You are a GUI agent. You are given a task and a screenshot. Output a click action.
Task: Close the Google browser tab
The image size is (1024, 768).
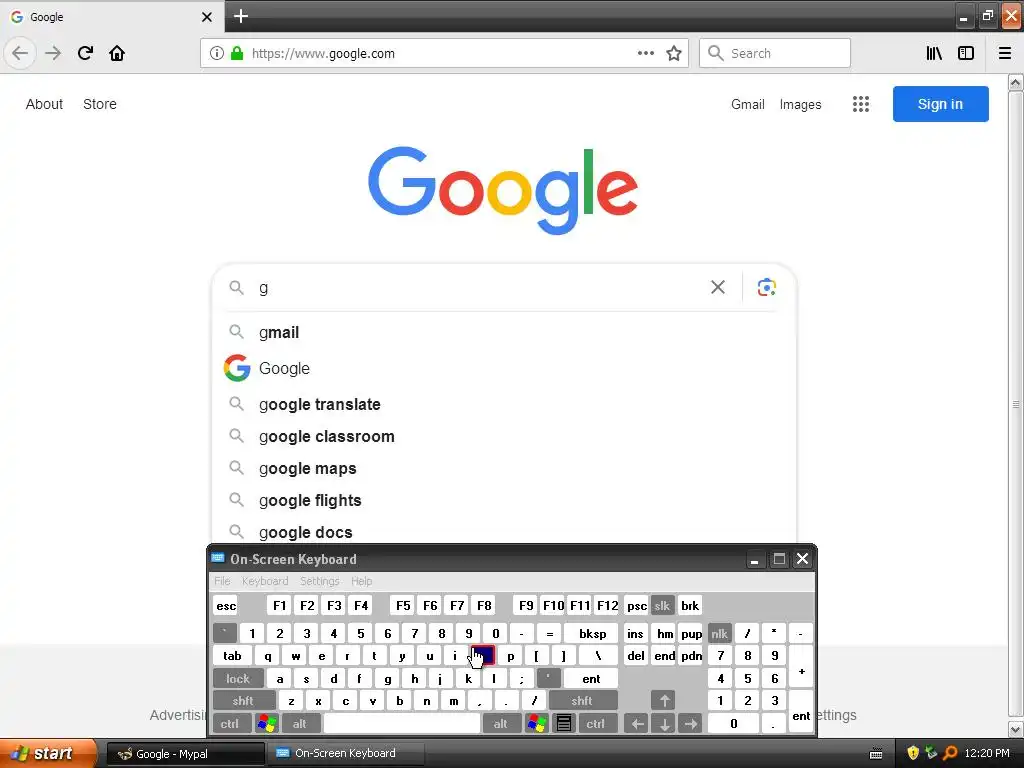click(206, 17)
